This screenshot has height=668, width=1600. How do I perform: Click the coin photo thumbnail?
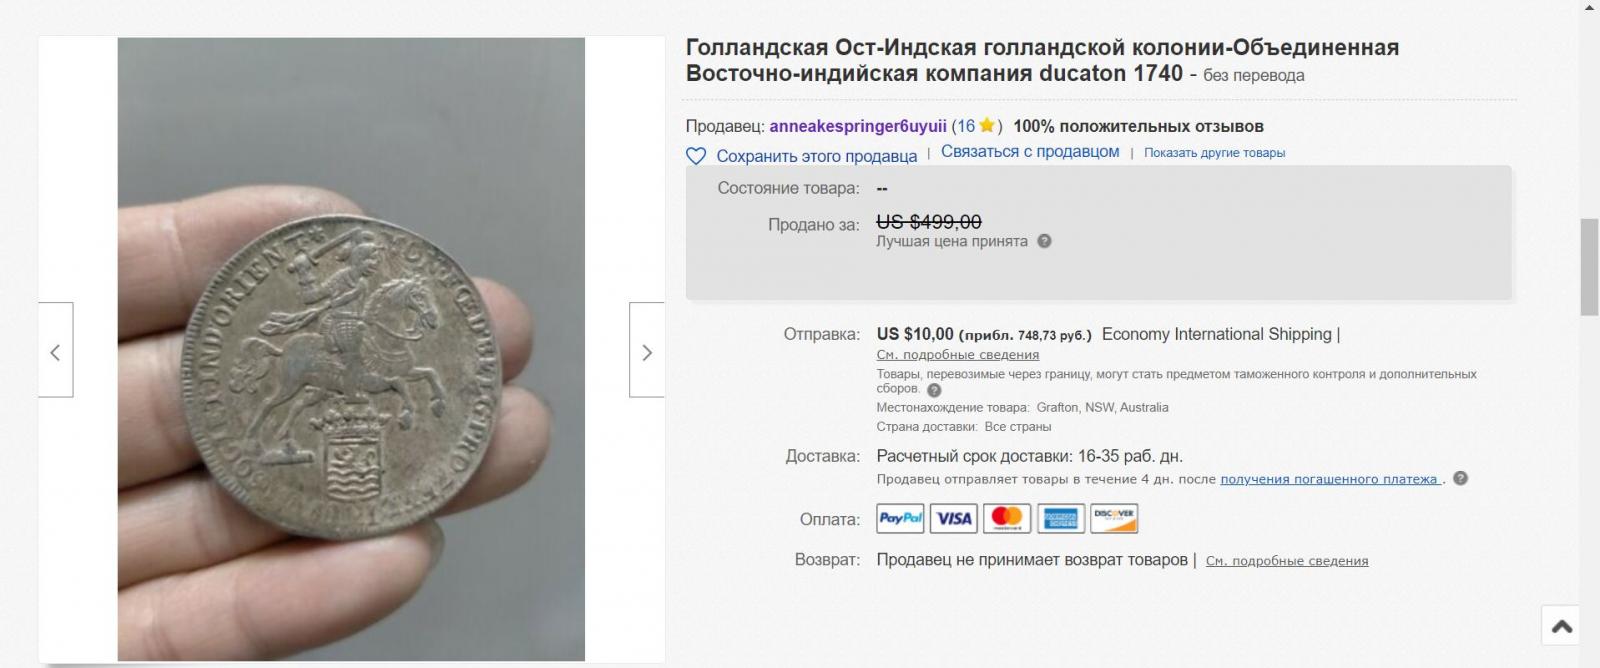click(x=351, y=349)
